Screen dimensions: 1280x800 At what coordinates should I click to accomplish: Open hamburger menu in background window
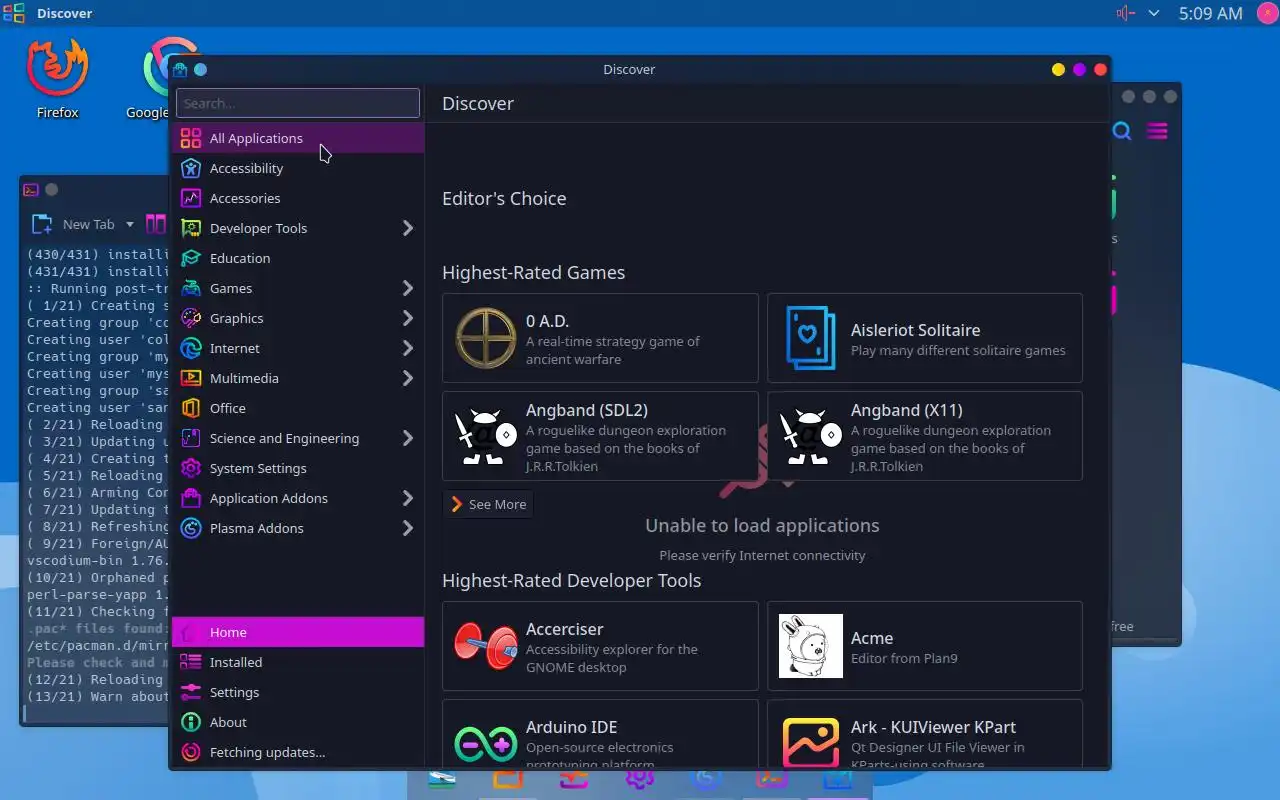tap(1157, 131)
